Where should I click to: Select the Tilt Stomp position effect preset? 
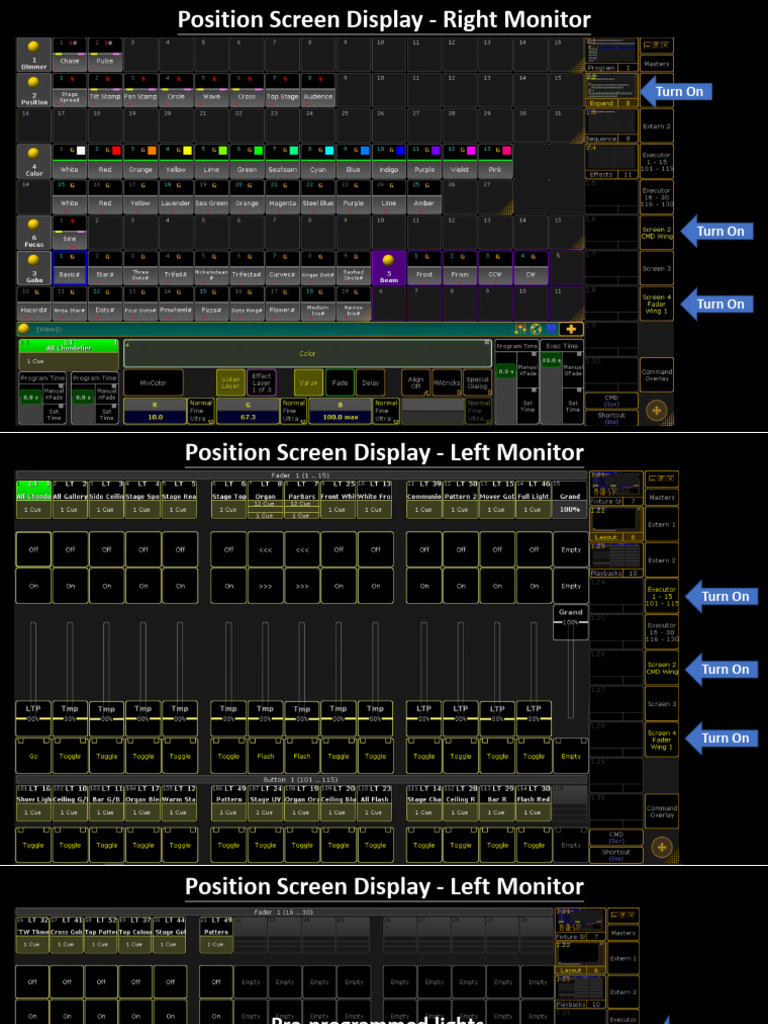point(105,91)
